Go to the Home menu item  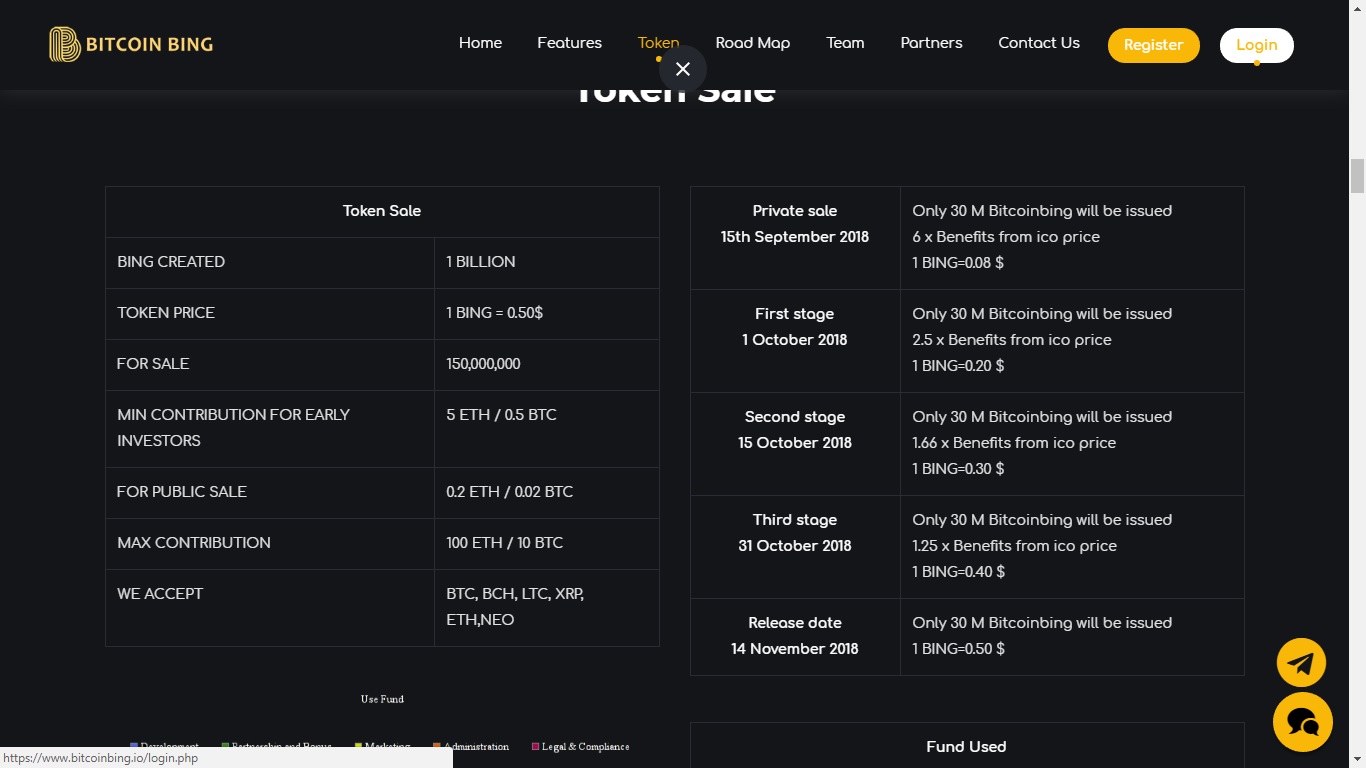coord(480,43)
